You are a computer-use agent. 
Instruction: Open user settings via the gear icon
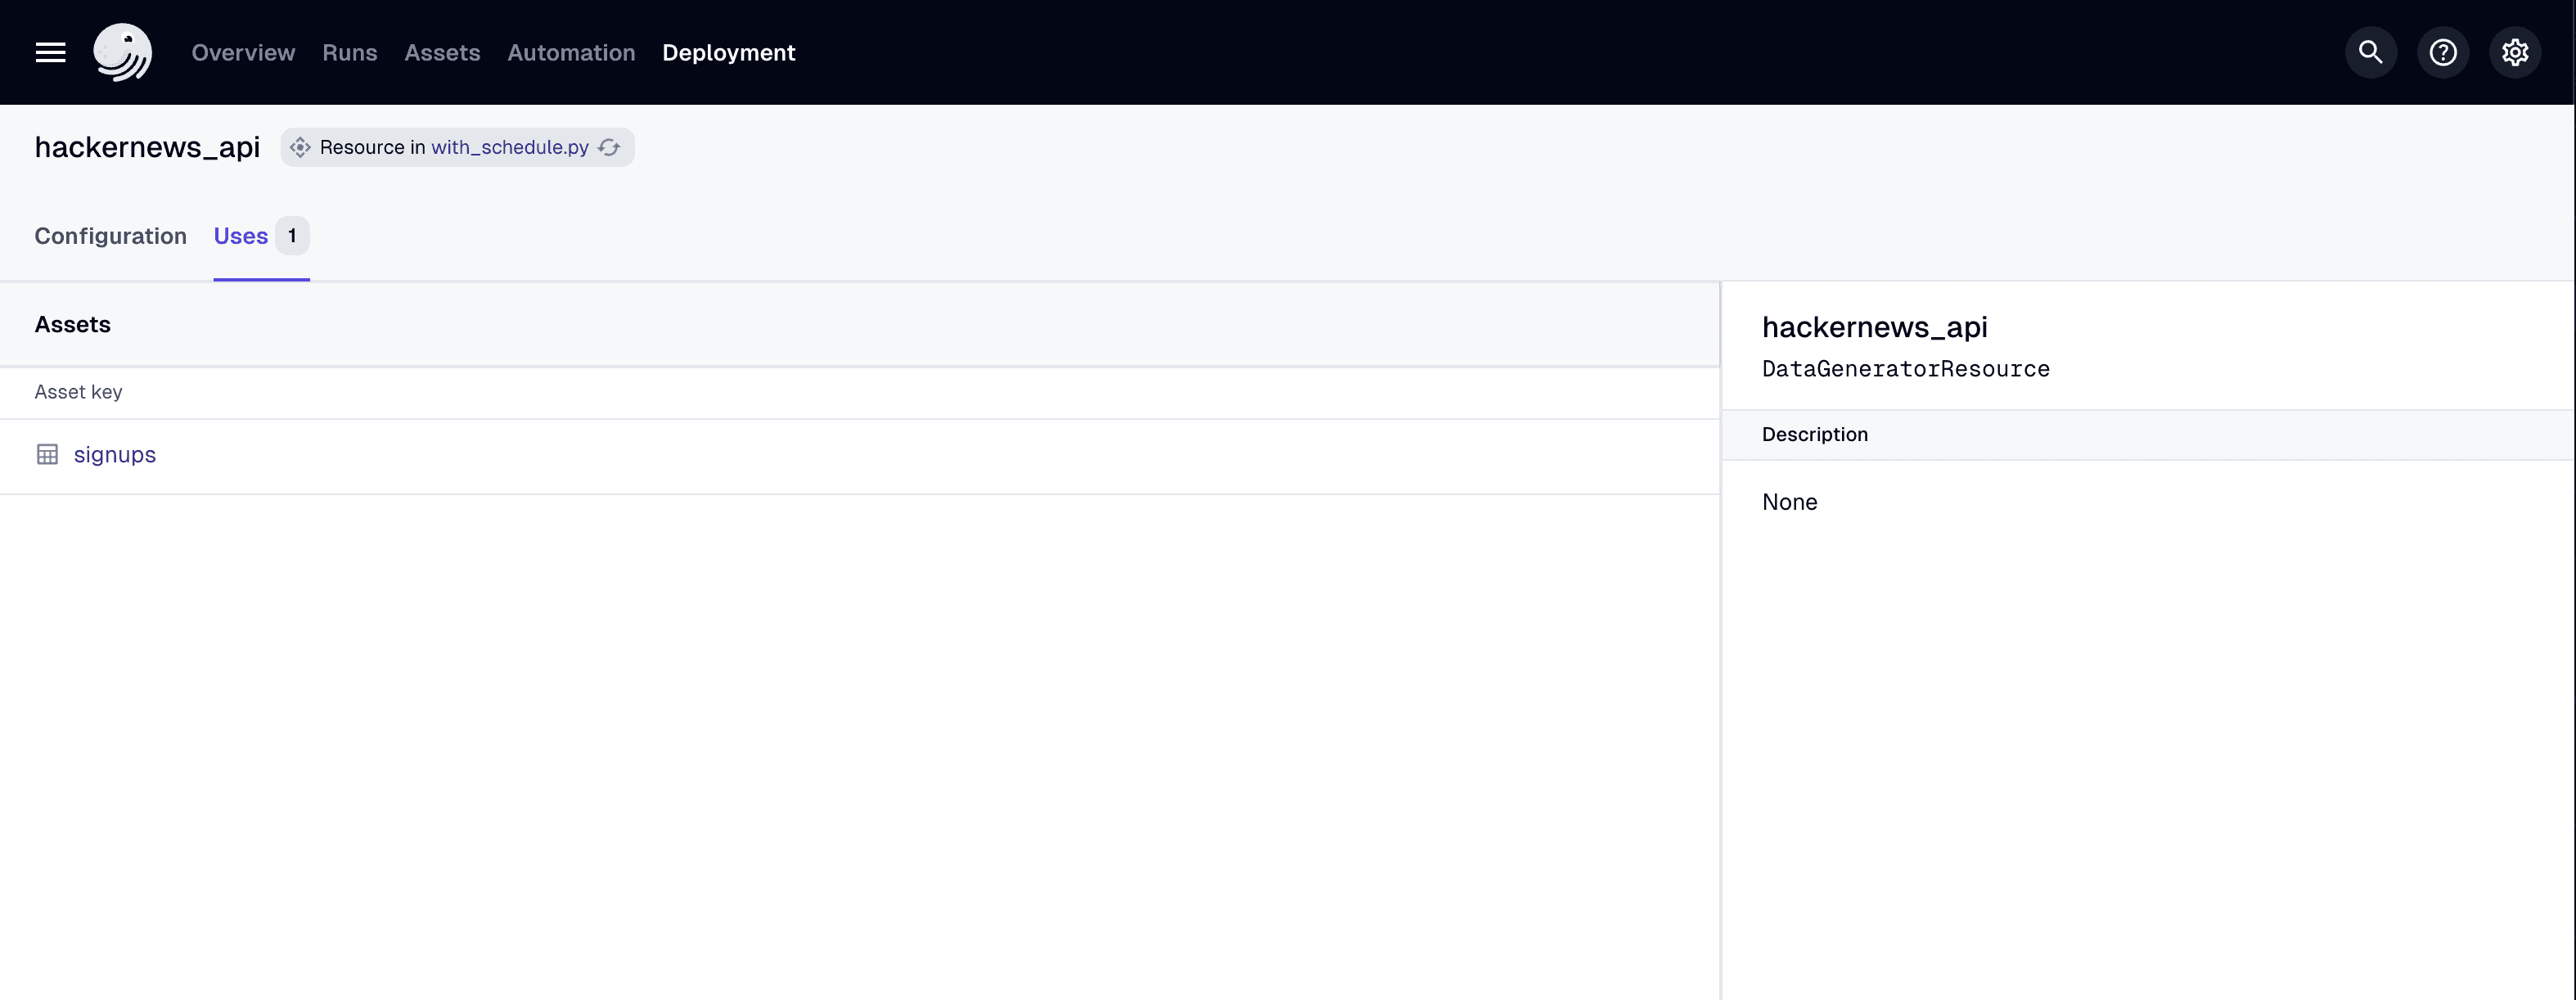(2515, 52)
